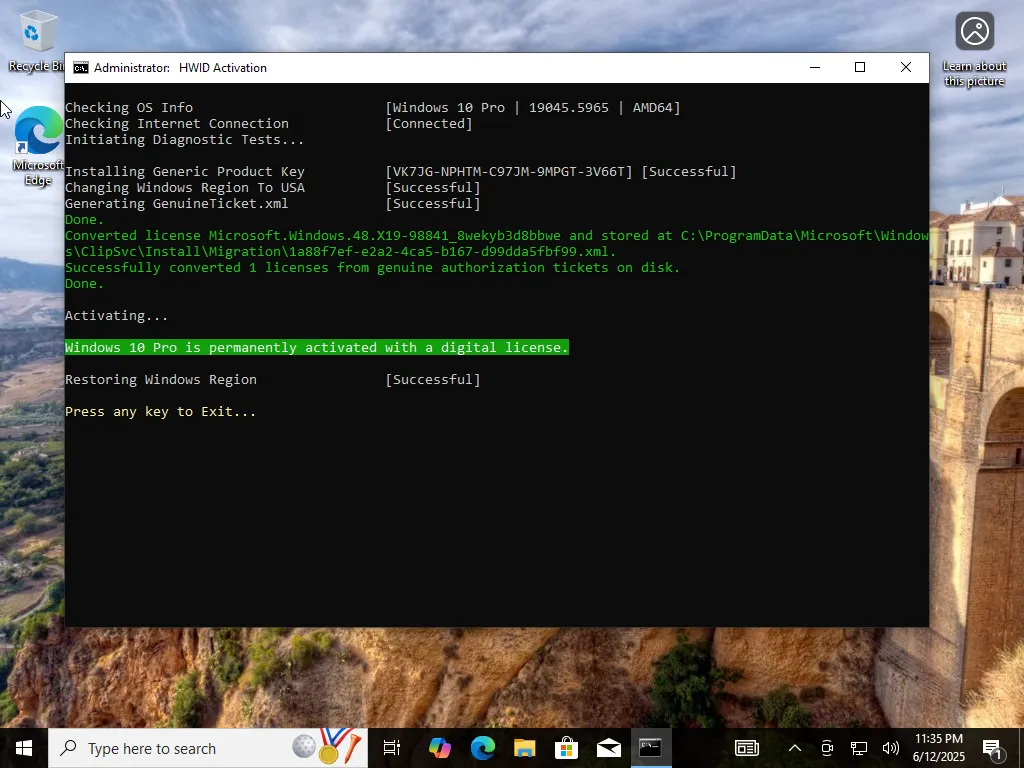Click the product key VK7JG-NPHTM-C97JM-9MPGT-3V66T text
This screenshot has height=768, width=1024.
[x=509, y=172]
